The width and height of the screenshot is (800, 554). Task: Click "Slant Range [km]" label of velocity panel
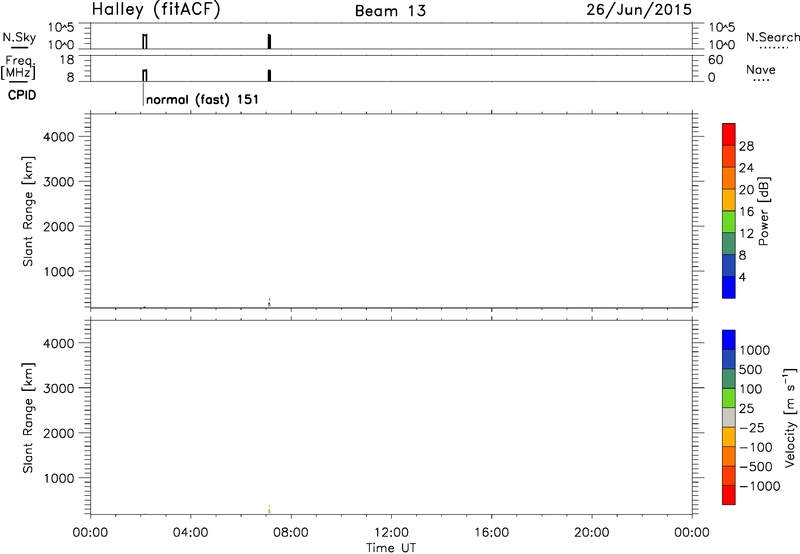pyautogui.click(x=28, y=418)
